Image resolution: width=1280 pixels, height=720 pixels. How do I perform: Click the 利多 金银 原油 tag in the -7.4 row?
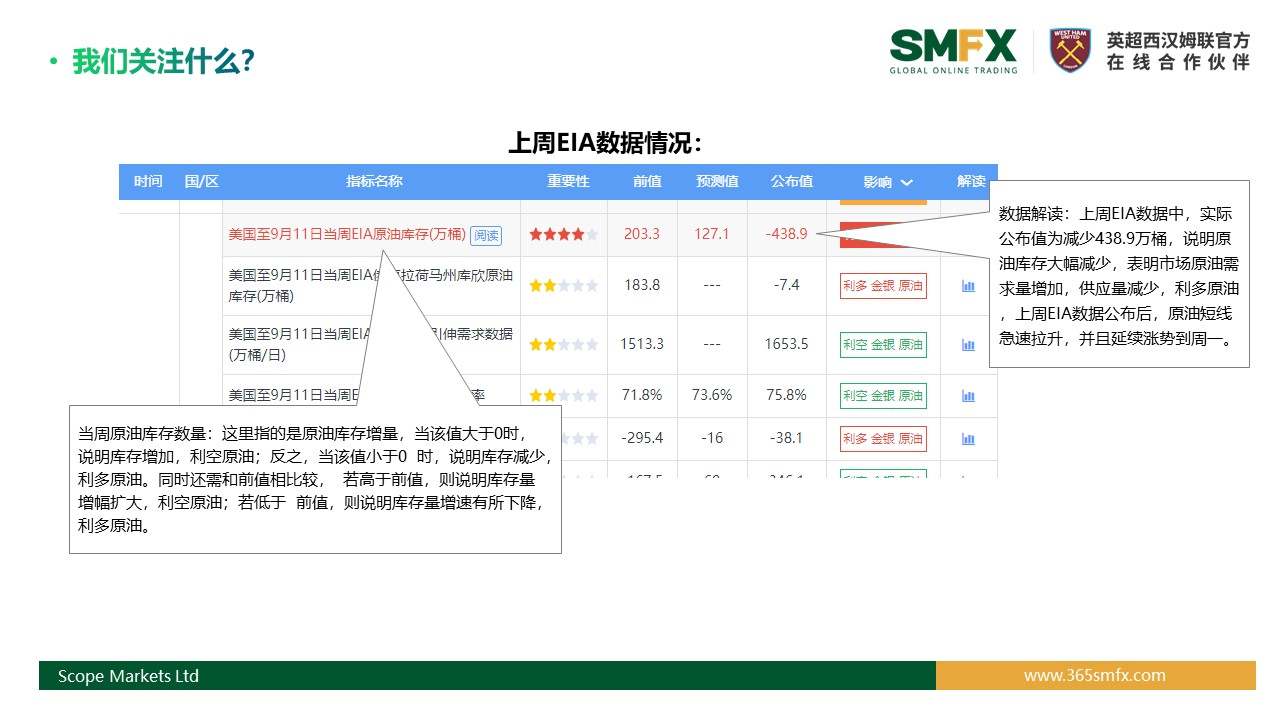tap(883, 286)
